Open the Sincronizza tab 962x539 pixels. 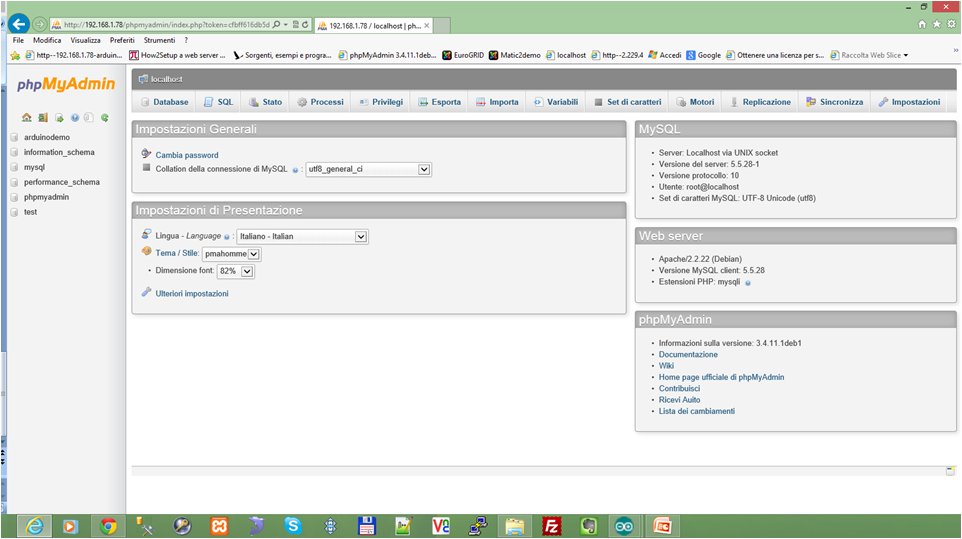pos(834,102)
